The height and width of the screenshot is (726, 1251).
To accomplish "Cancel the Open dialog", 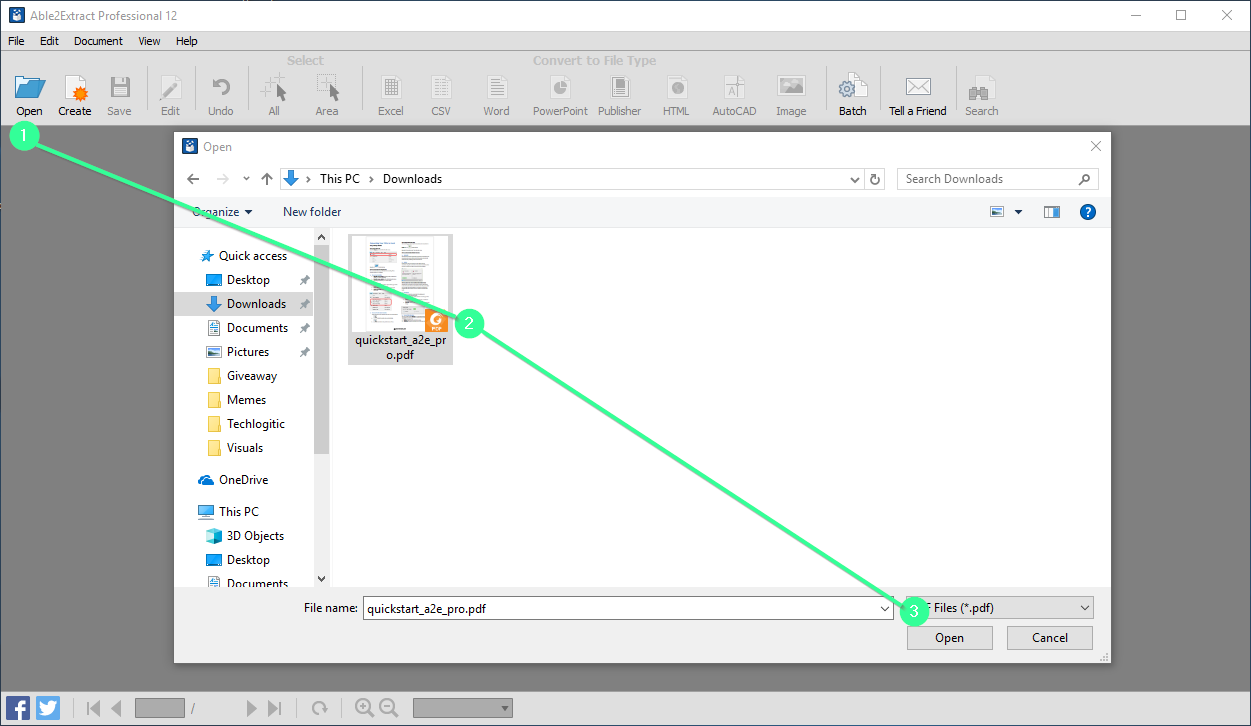I will tap(1050, 638).
